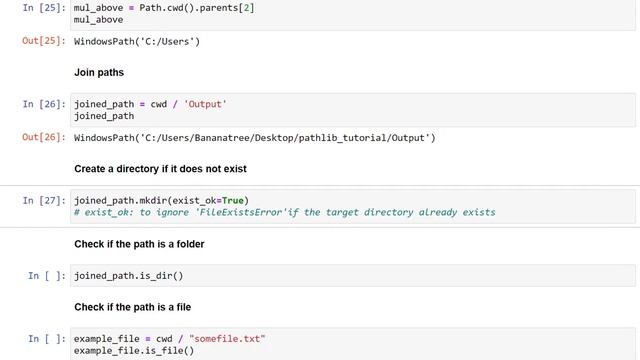Select the joined_path.is_dir() code cell
Image resolution: width=640 pixels, height=360 pixels.
pyautogui.click(x=353, y=276)
